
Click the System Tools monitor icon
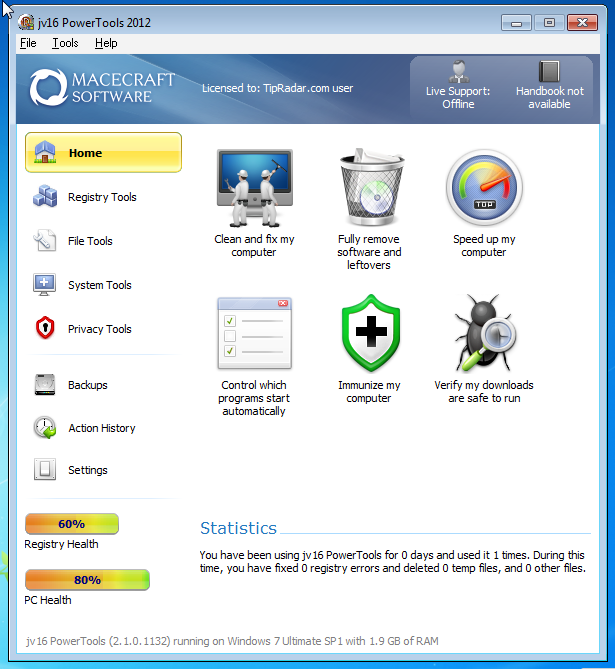coord(45,285)
